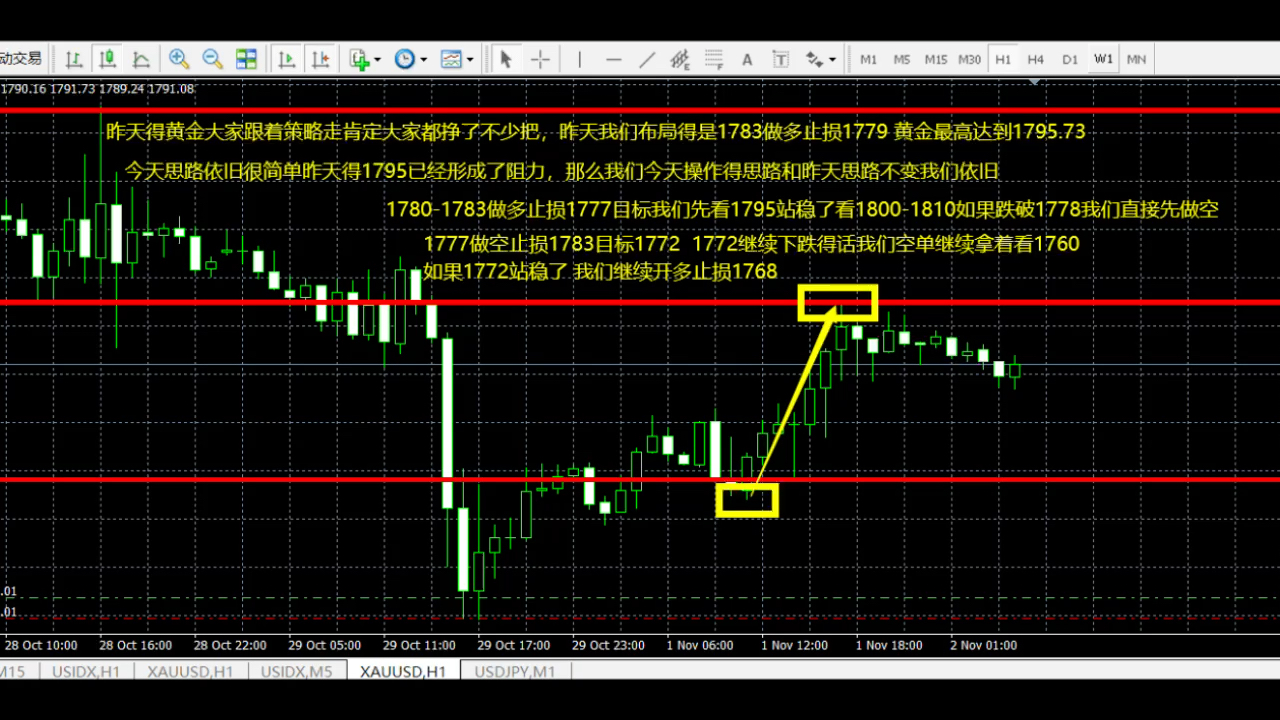
Task: Select the crosshair tool
Action: [x=540, y=59]
